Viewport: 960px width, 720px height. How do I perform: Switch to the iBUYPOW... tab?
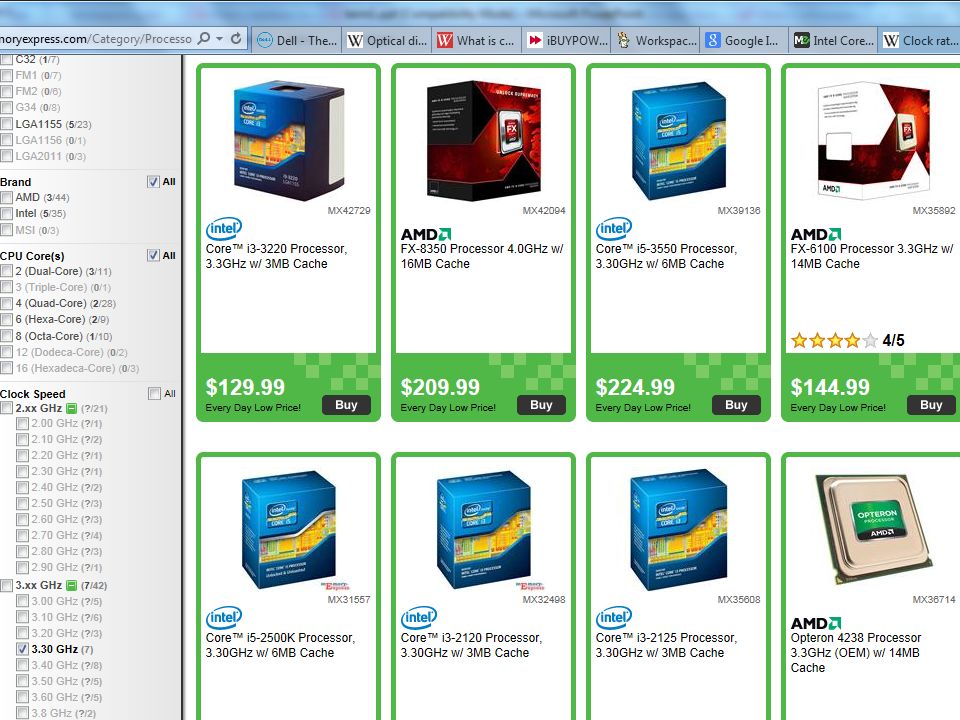tap(567, 41)
